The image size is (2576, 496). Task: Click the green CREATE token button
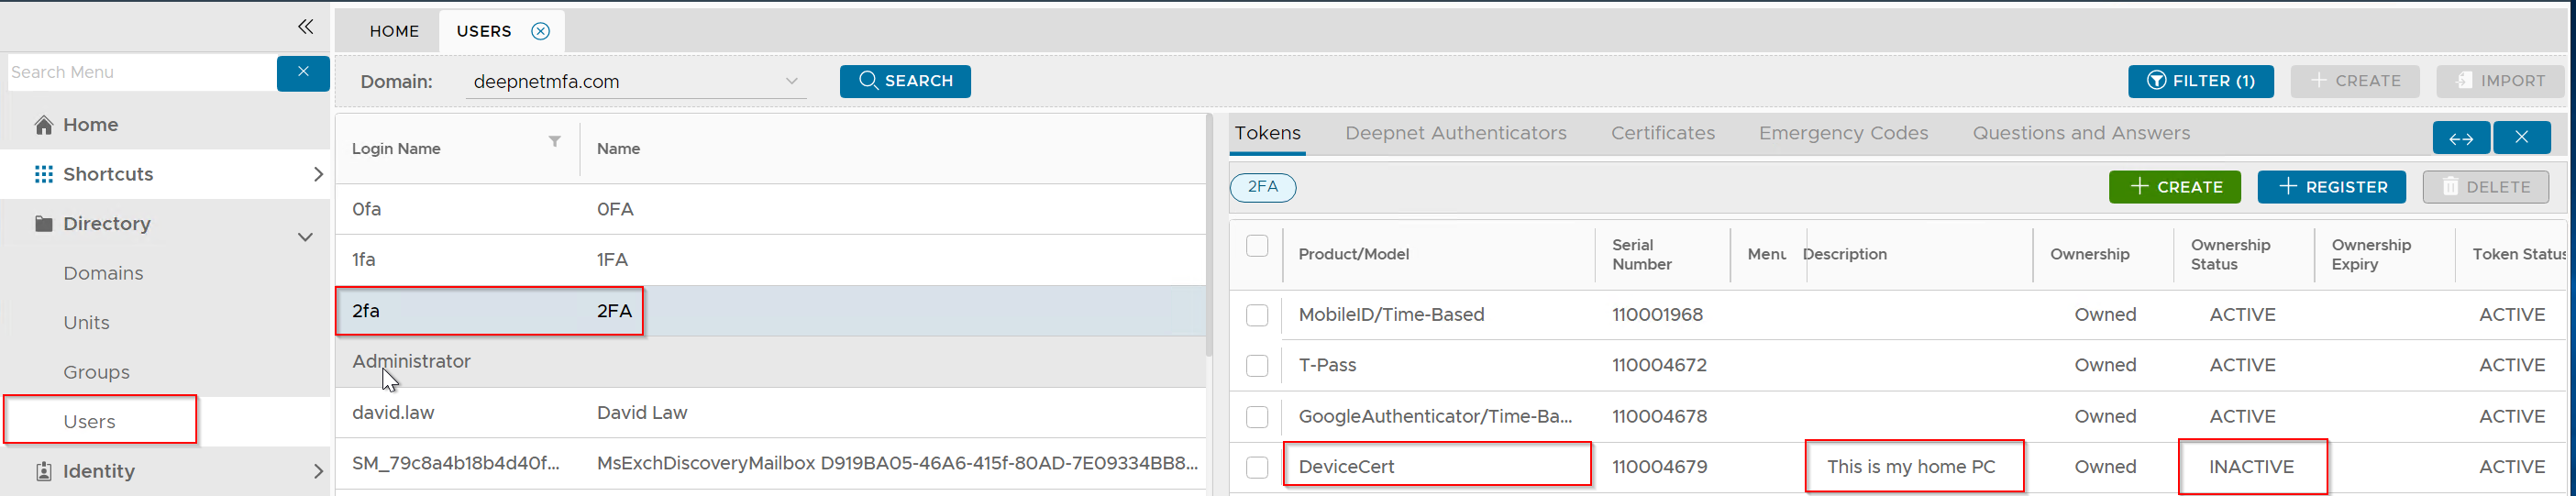(x=2174, y=187)
